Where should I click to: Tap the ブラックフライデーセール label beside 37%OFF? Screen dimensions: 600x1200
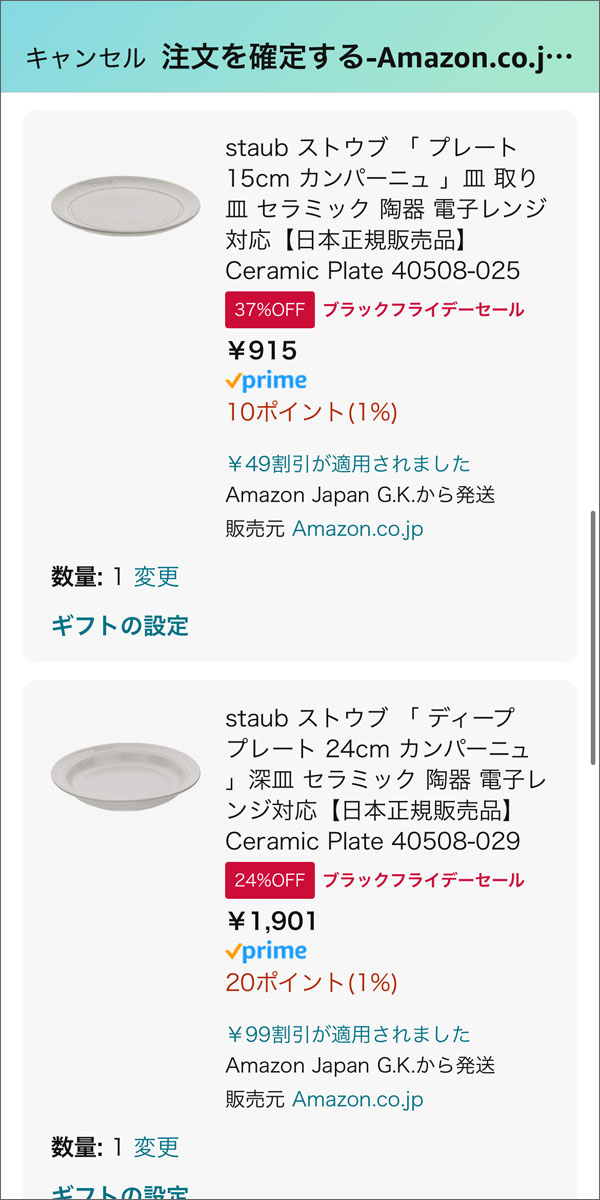pyautogui.click(x=423, y=310)
